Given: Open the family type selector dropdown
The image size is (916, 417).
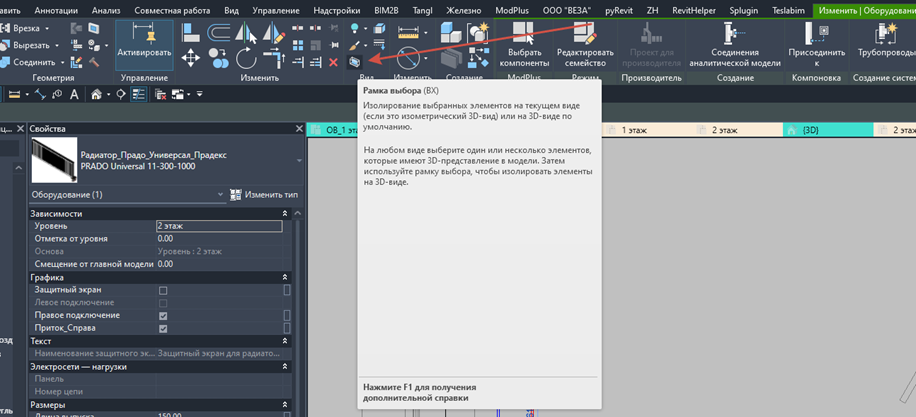Looking at the screenshot, I should (299, 160).
